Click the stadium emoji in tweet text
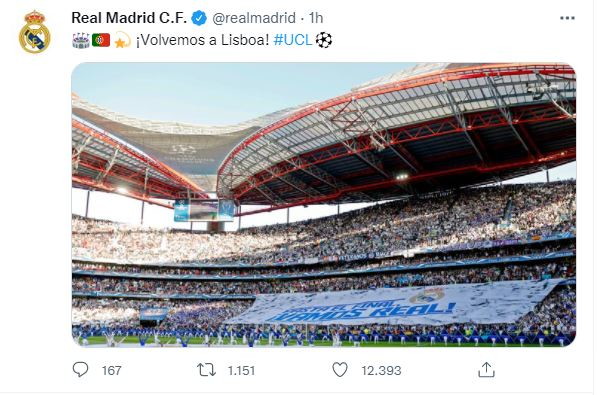 [x=81, y=40]
